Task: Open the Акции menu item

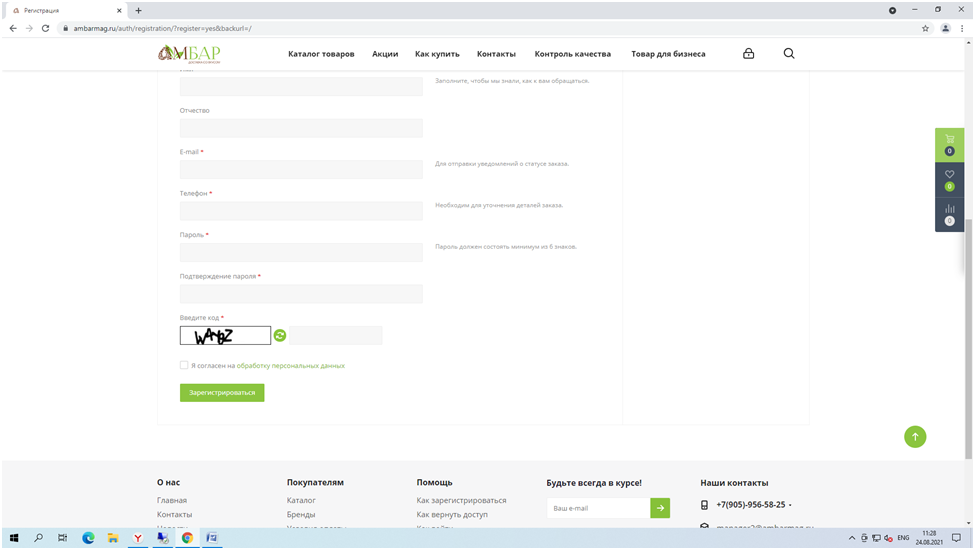Action: tap(385, 54)
